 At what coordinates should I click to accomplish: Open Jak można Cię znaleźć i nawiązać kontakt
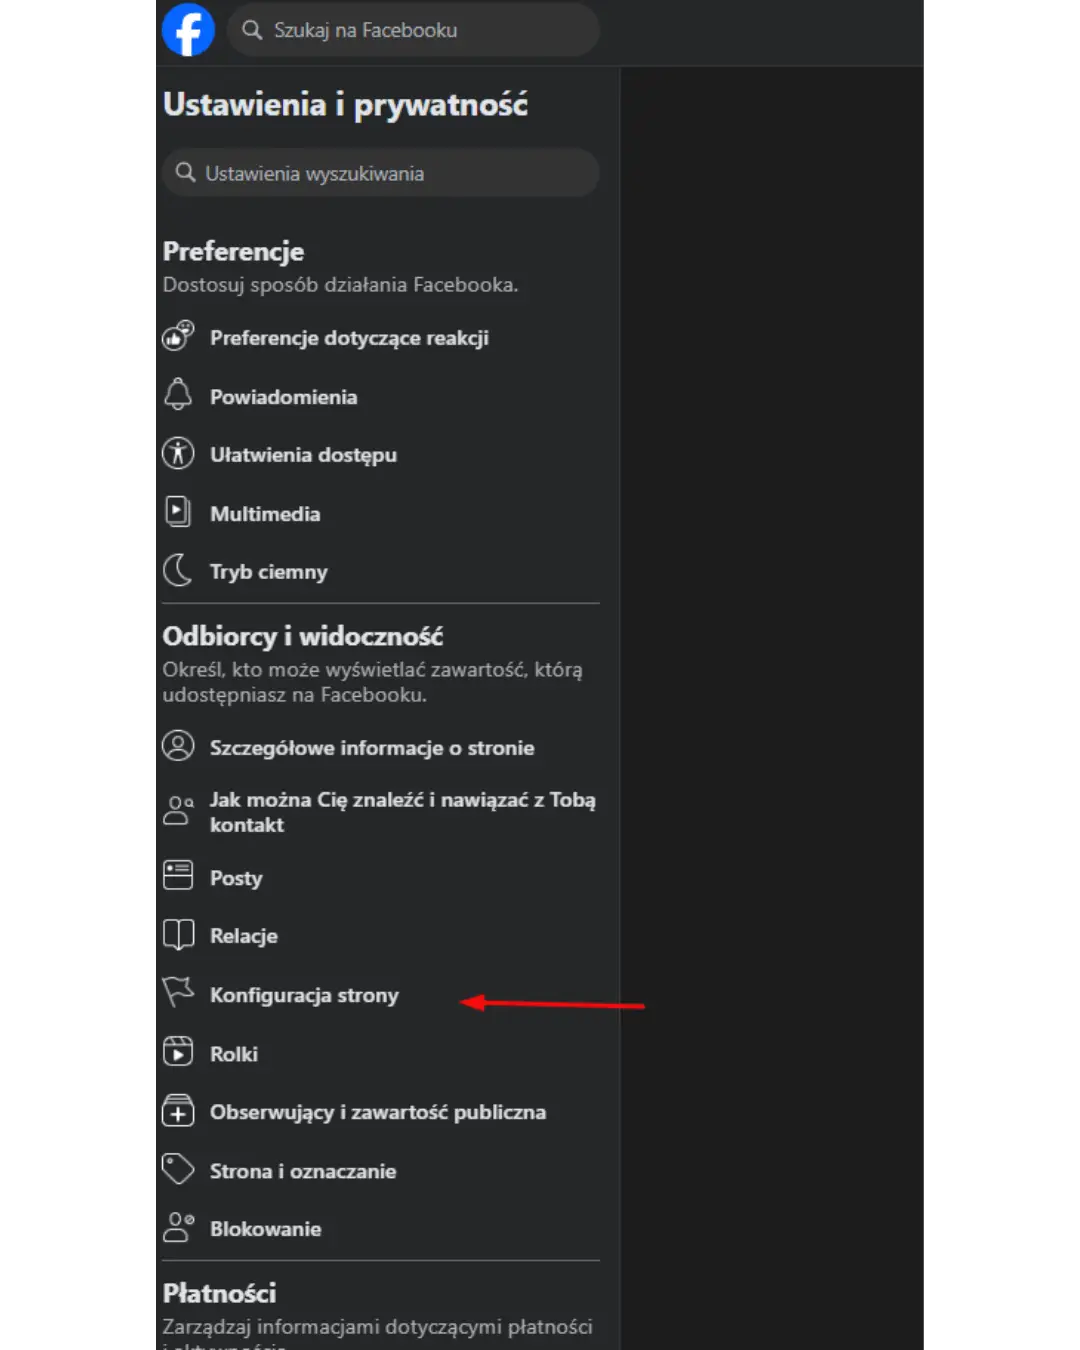click(x=403, y=812)
